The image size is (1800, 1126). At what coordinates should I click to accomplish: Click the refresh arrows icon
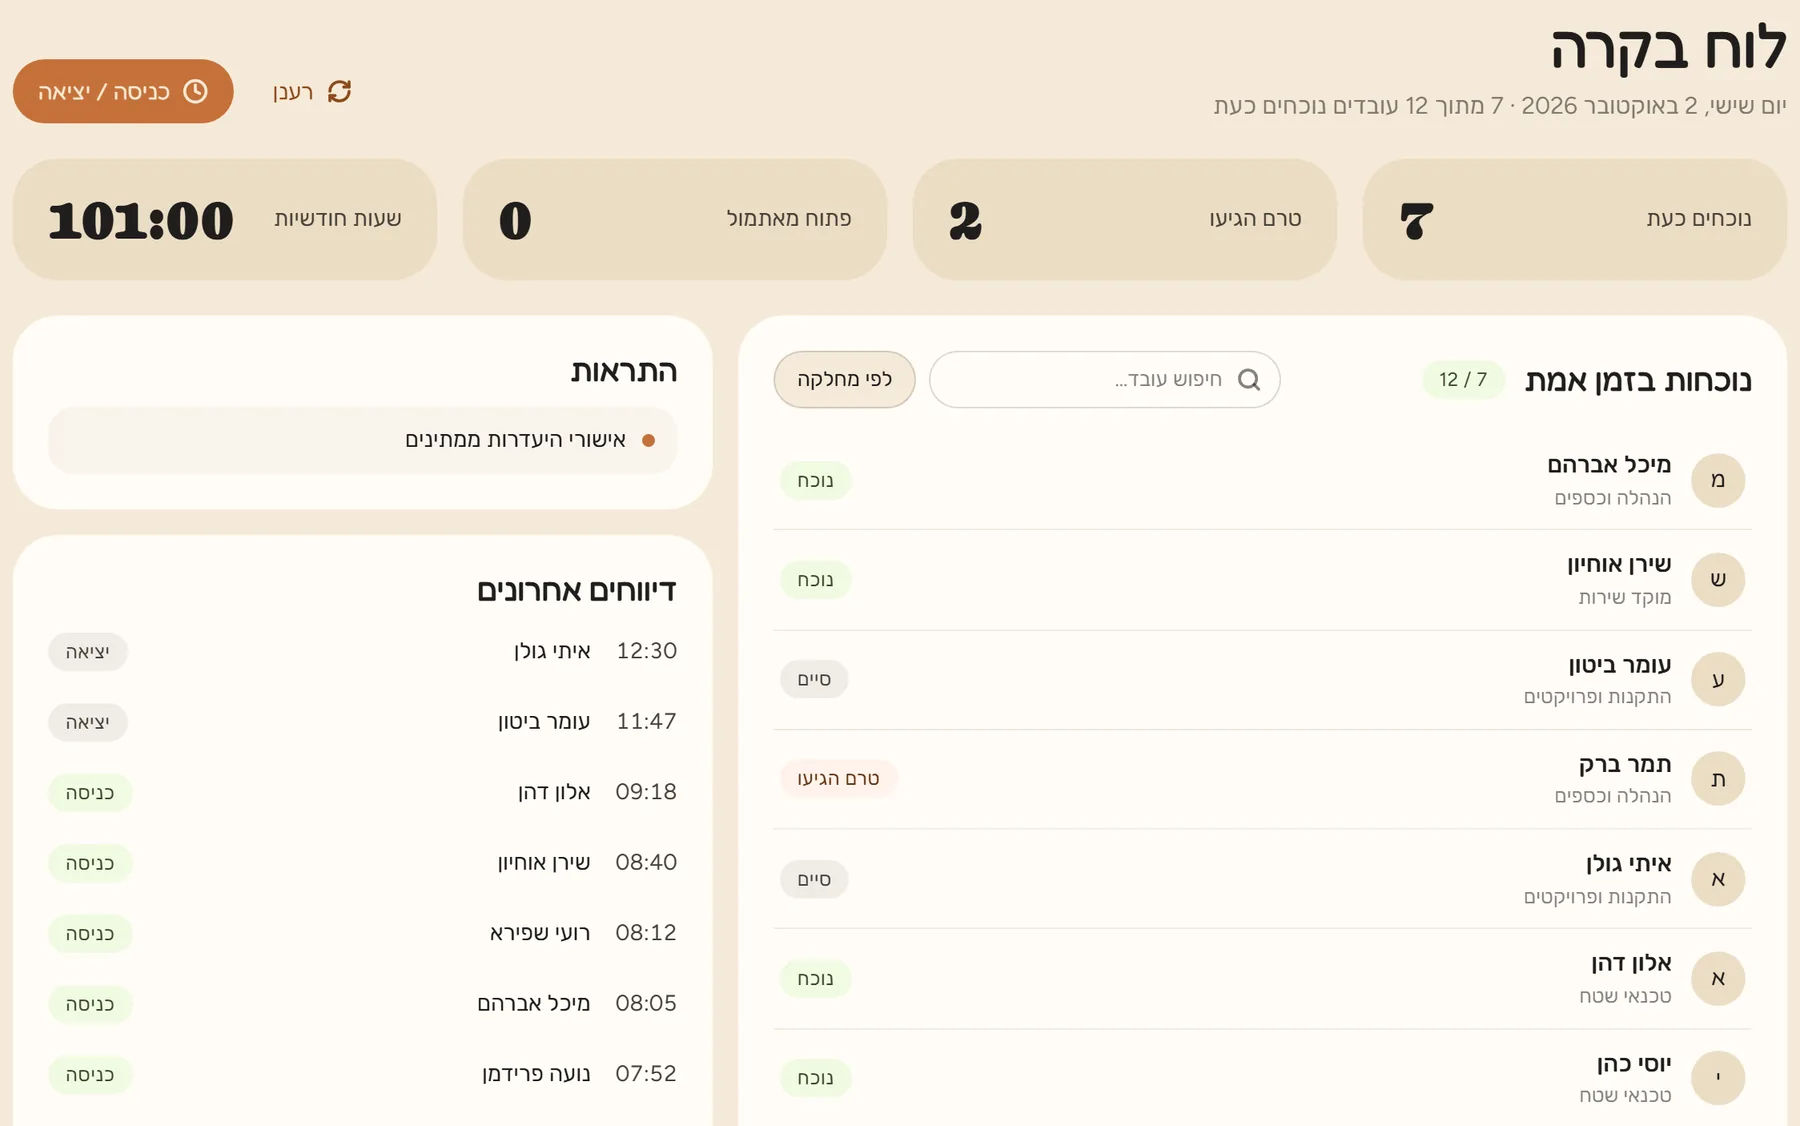(x=340, y=92)
